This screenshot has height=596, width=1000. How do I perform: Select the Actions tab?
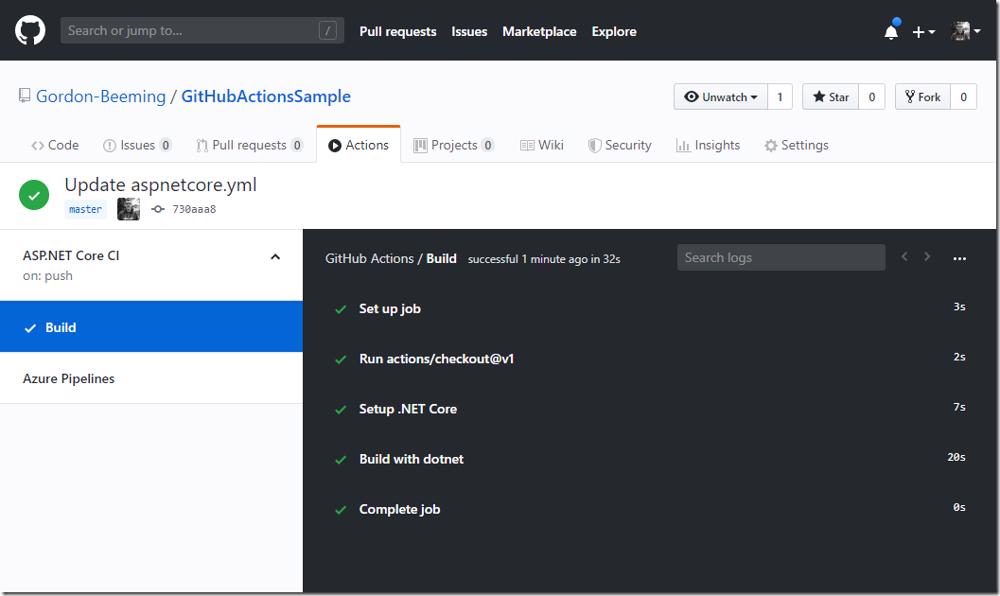358,145
